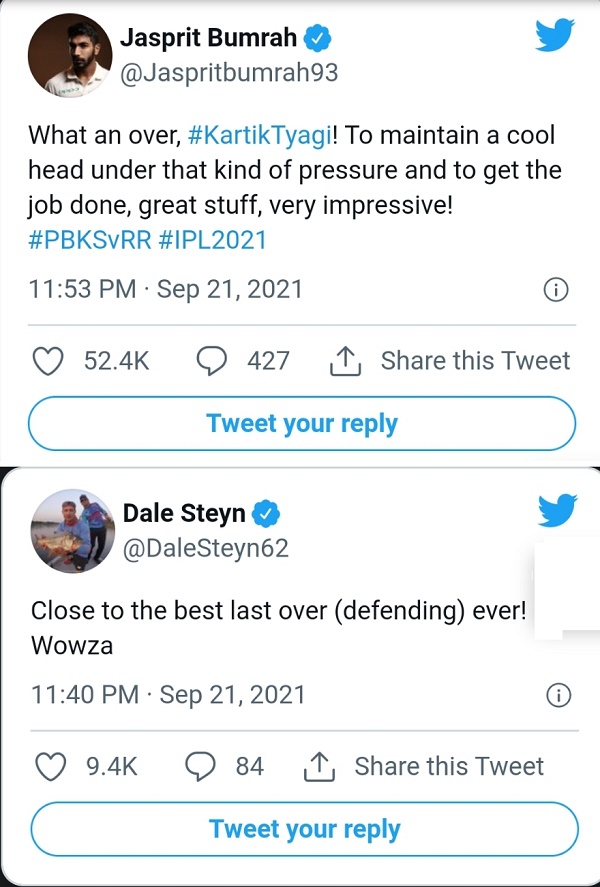Click the info icon on Bumrah's tweet
The width and height of the screenshot is (600, 887).
click(556, 289)
